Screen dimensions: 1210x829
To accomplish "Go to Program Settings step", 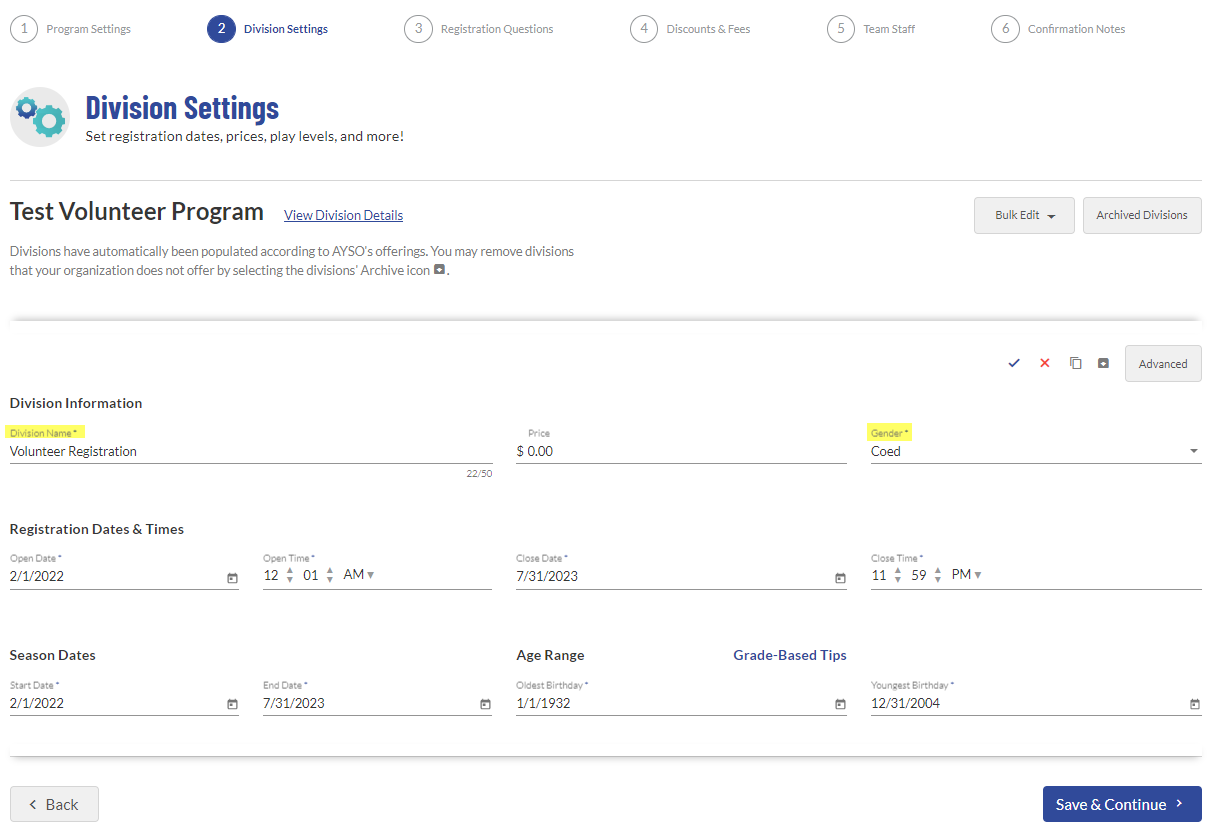I will pos(71,29).
